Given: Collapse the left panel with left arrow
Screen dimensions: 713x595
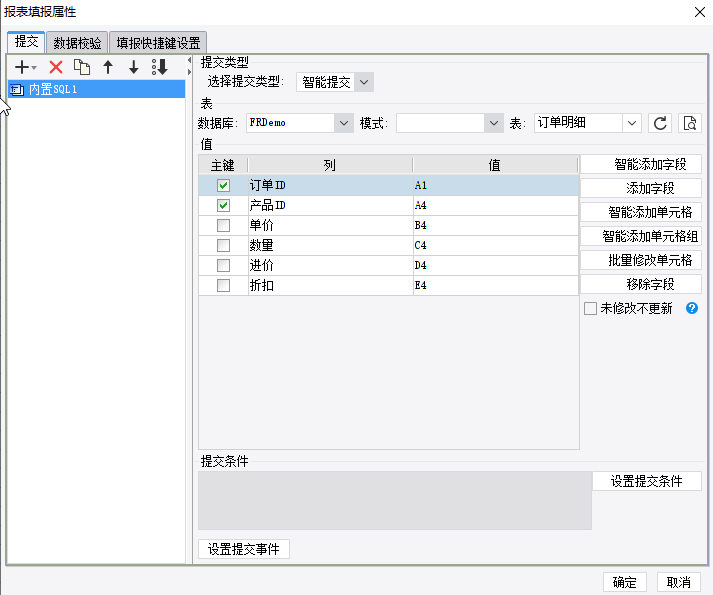Looking at the screenshot, I should 189,61.
